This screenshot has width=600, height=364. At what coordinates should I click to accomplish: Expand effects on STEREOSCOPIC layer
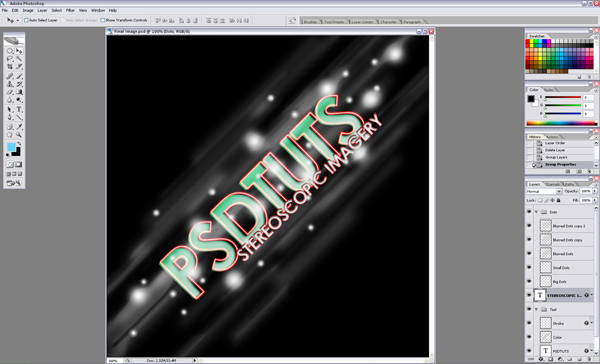pyautogui.click(x=592, y=295)
